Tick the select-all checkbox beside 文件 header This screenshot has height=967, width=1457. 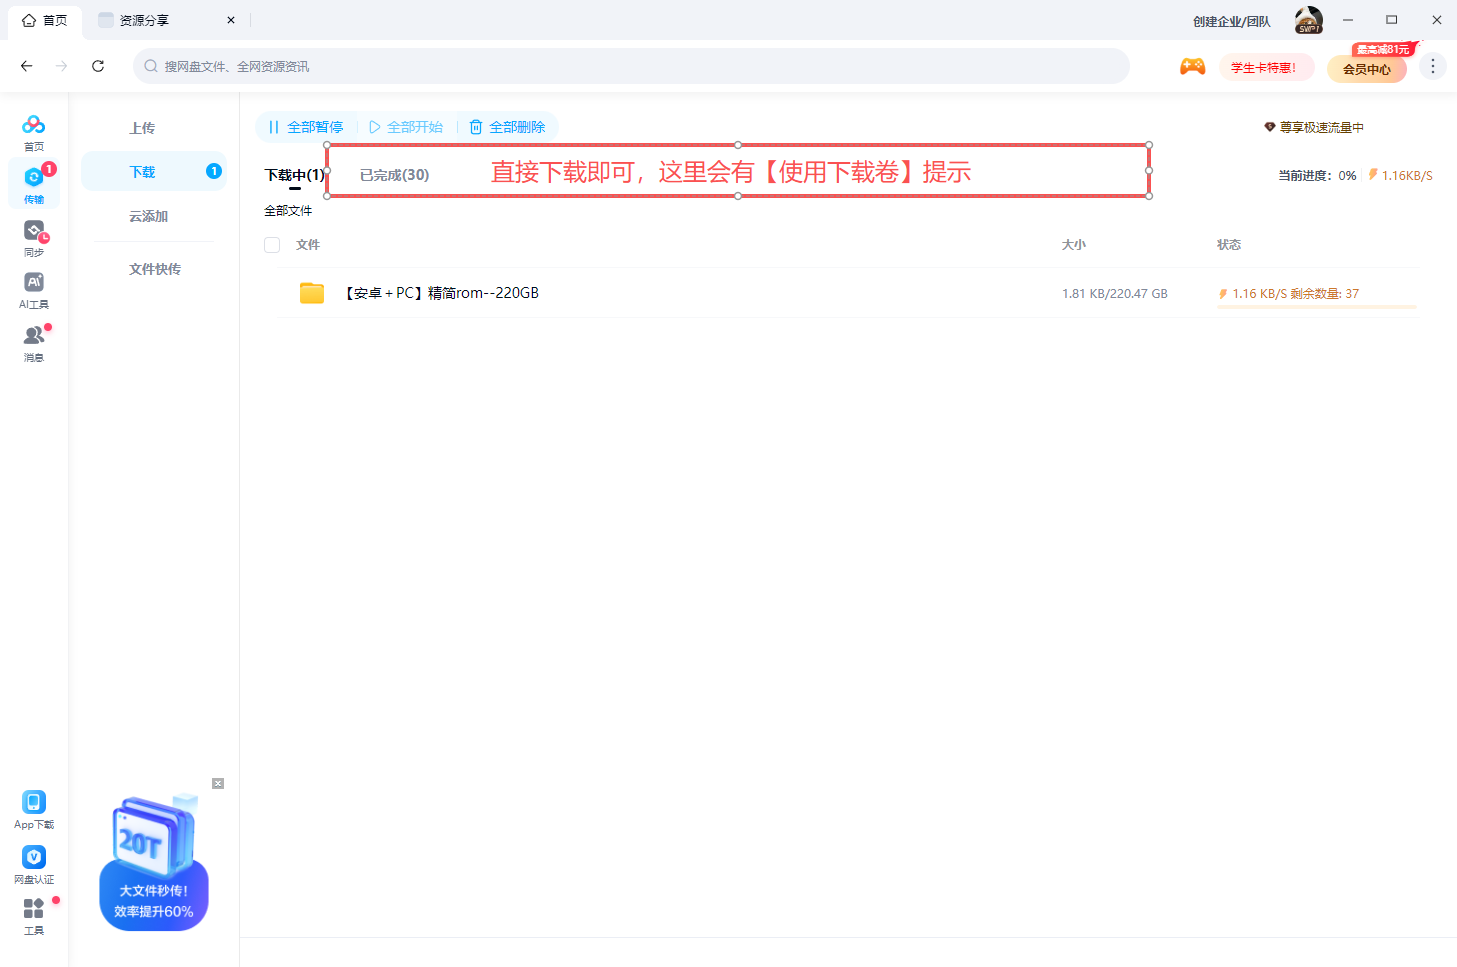click(272, 245)
